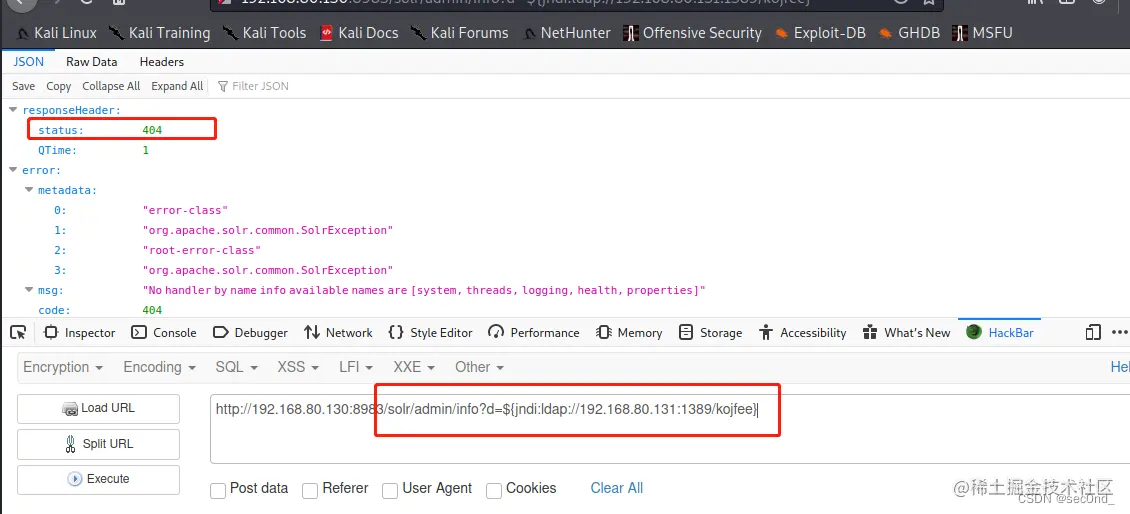Open the Kali Docs bookmark
The height and width of the screenshot is (514, 1130).
(x=359, y=33)
